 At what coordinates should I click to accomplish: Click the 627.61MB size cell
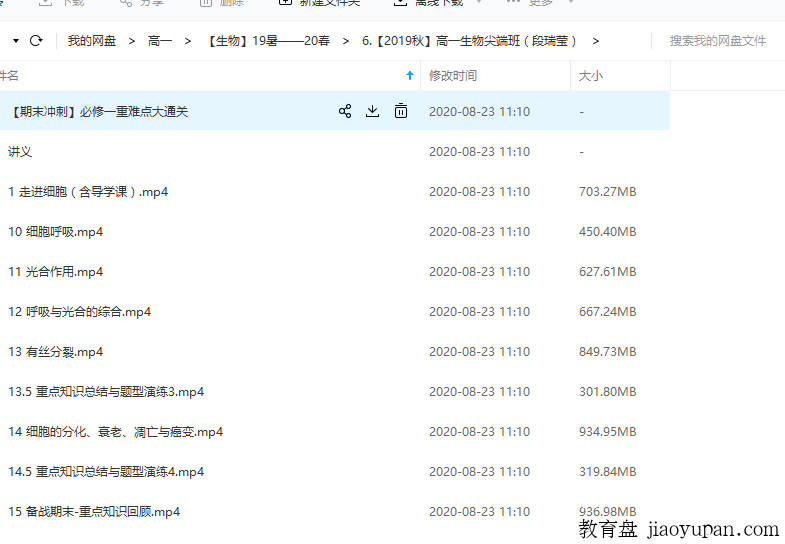coord(607,272)
